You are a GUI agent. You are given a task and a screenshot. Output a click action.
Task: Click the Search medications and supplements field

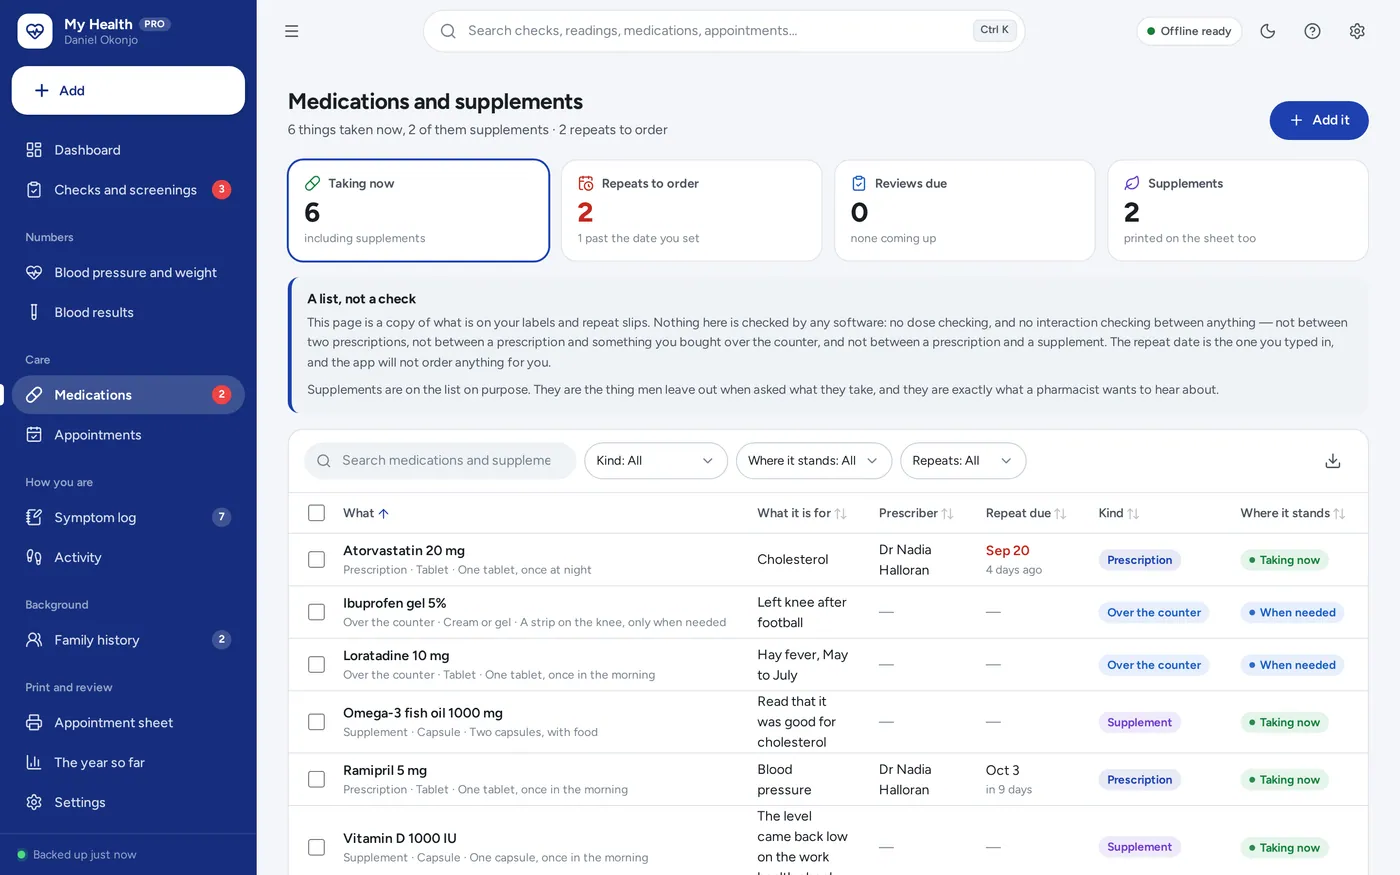point(440,461)
